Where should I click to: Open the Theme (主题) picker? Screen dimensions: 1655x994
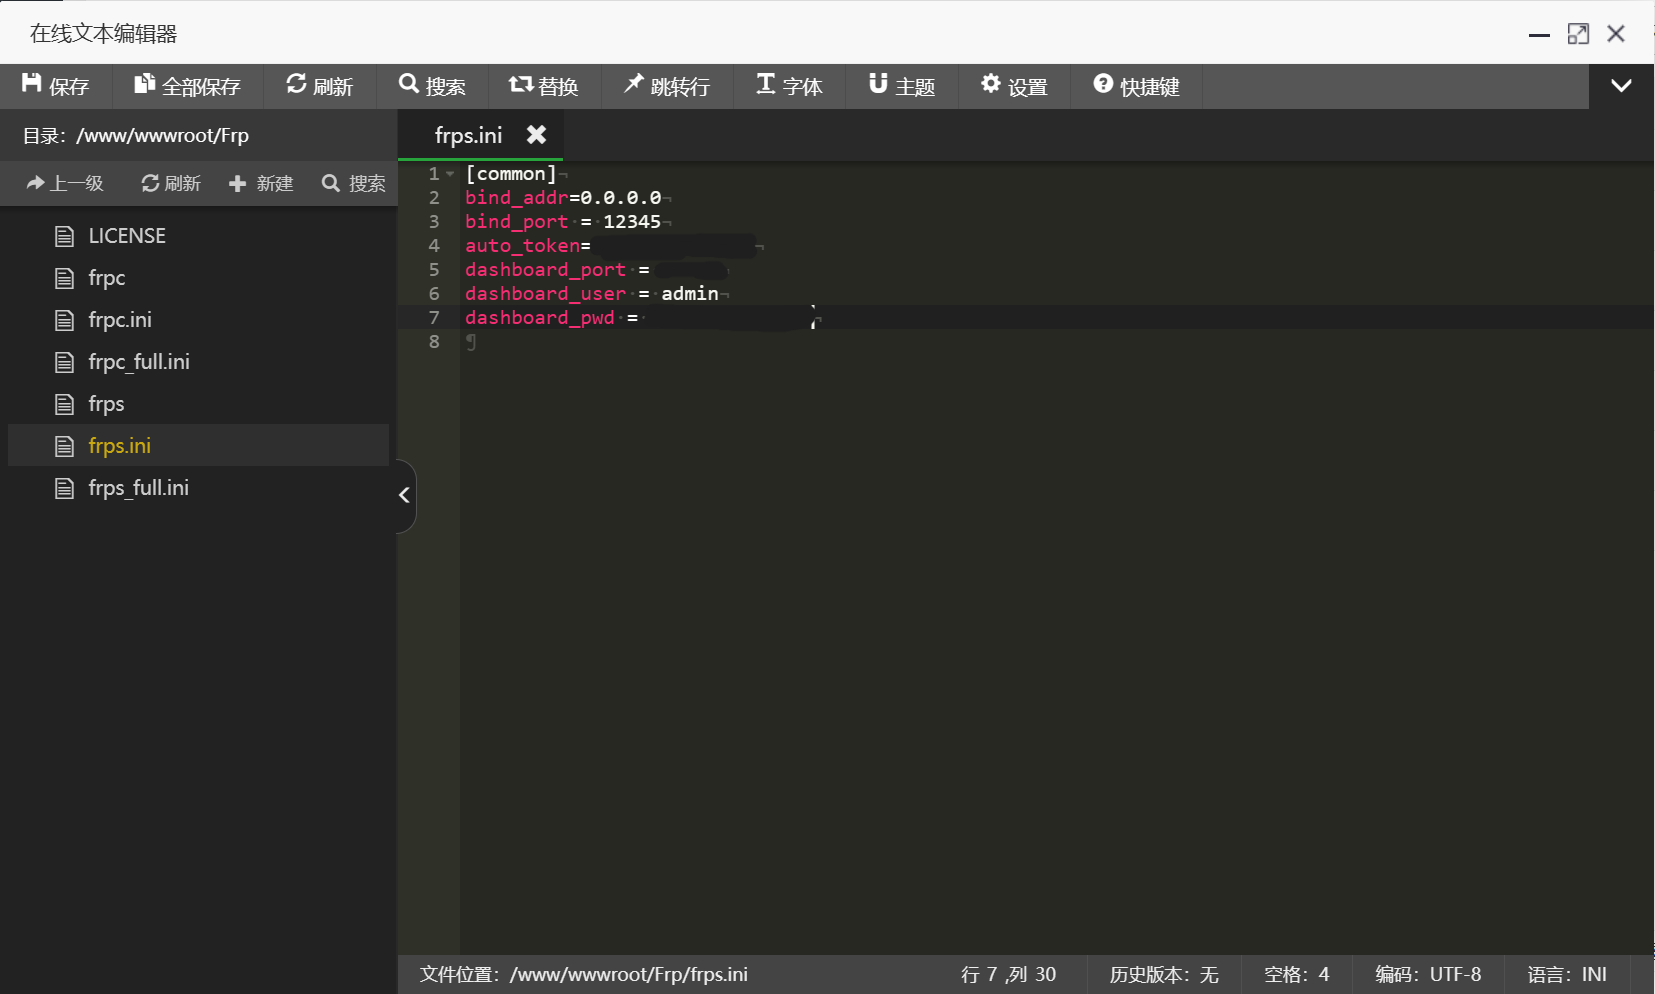878,84
